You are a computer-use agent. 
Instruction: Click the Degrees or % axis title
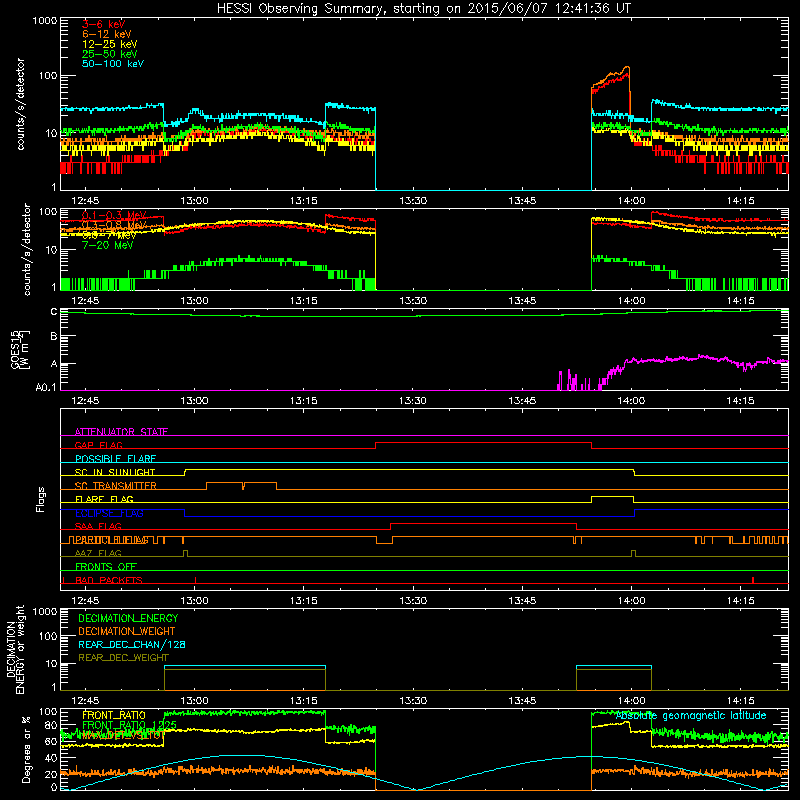point(26,749)
